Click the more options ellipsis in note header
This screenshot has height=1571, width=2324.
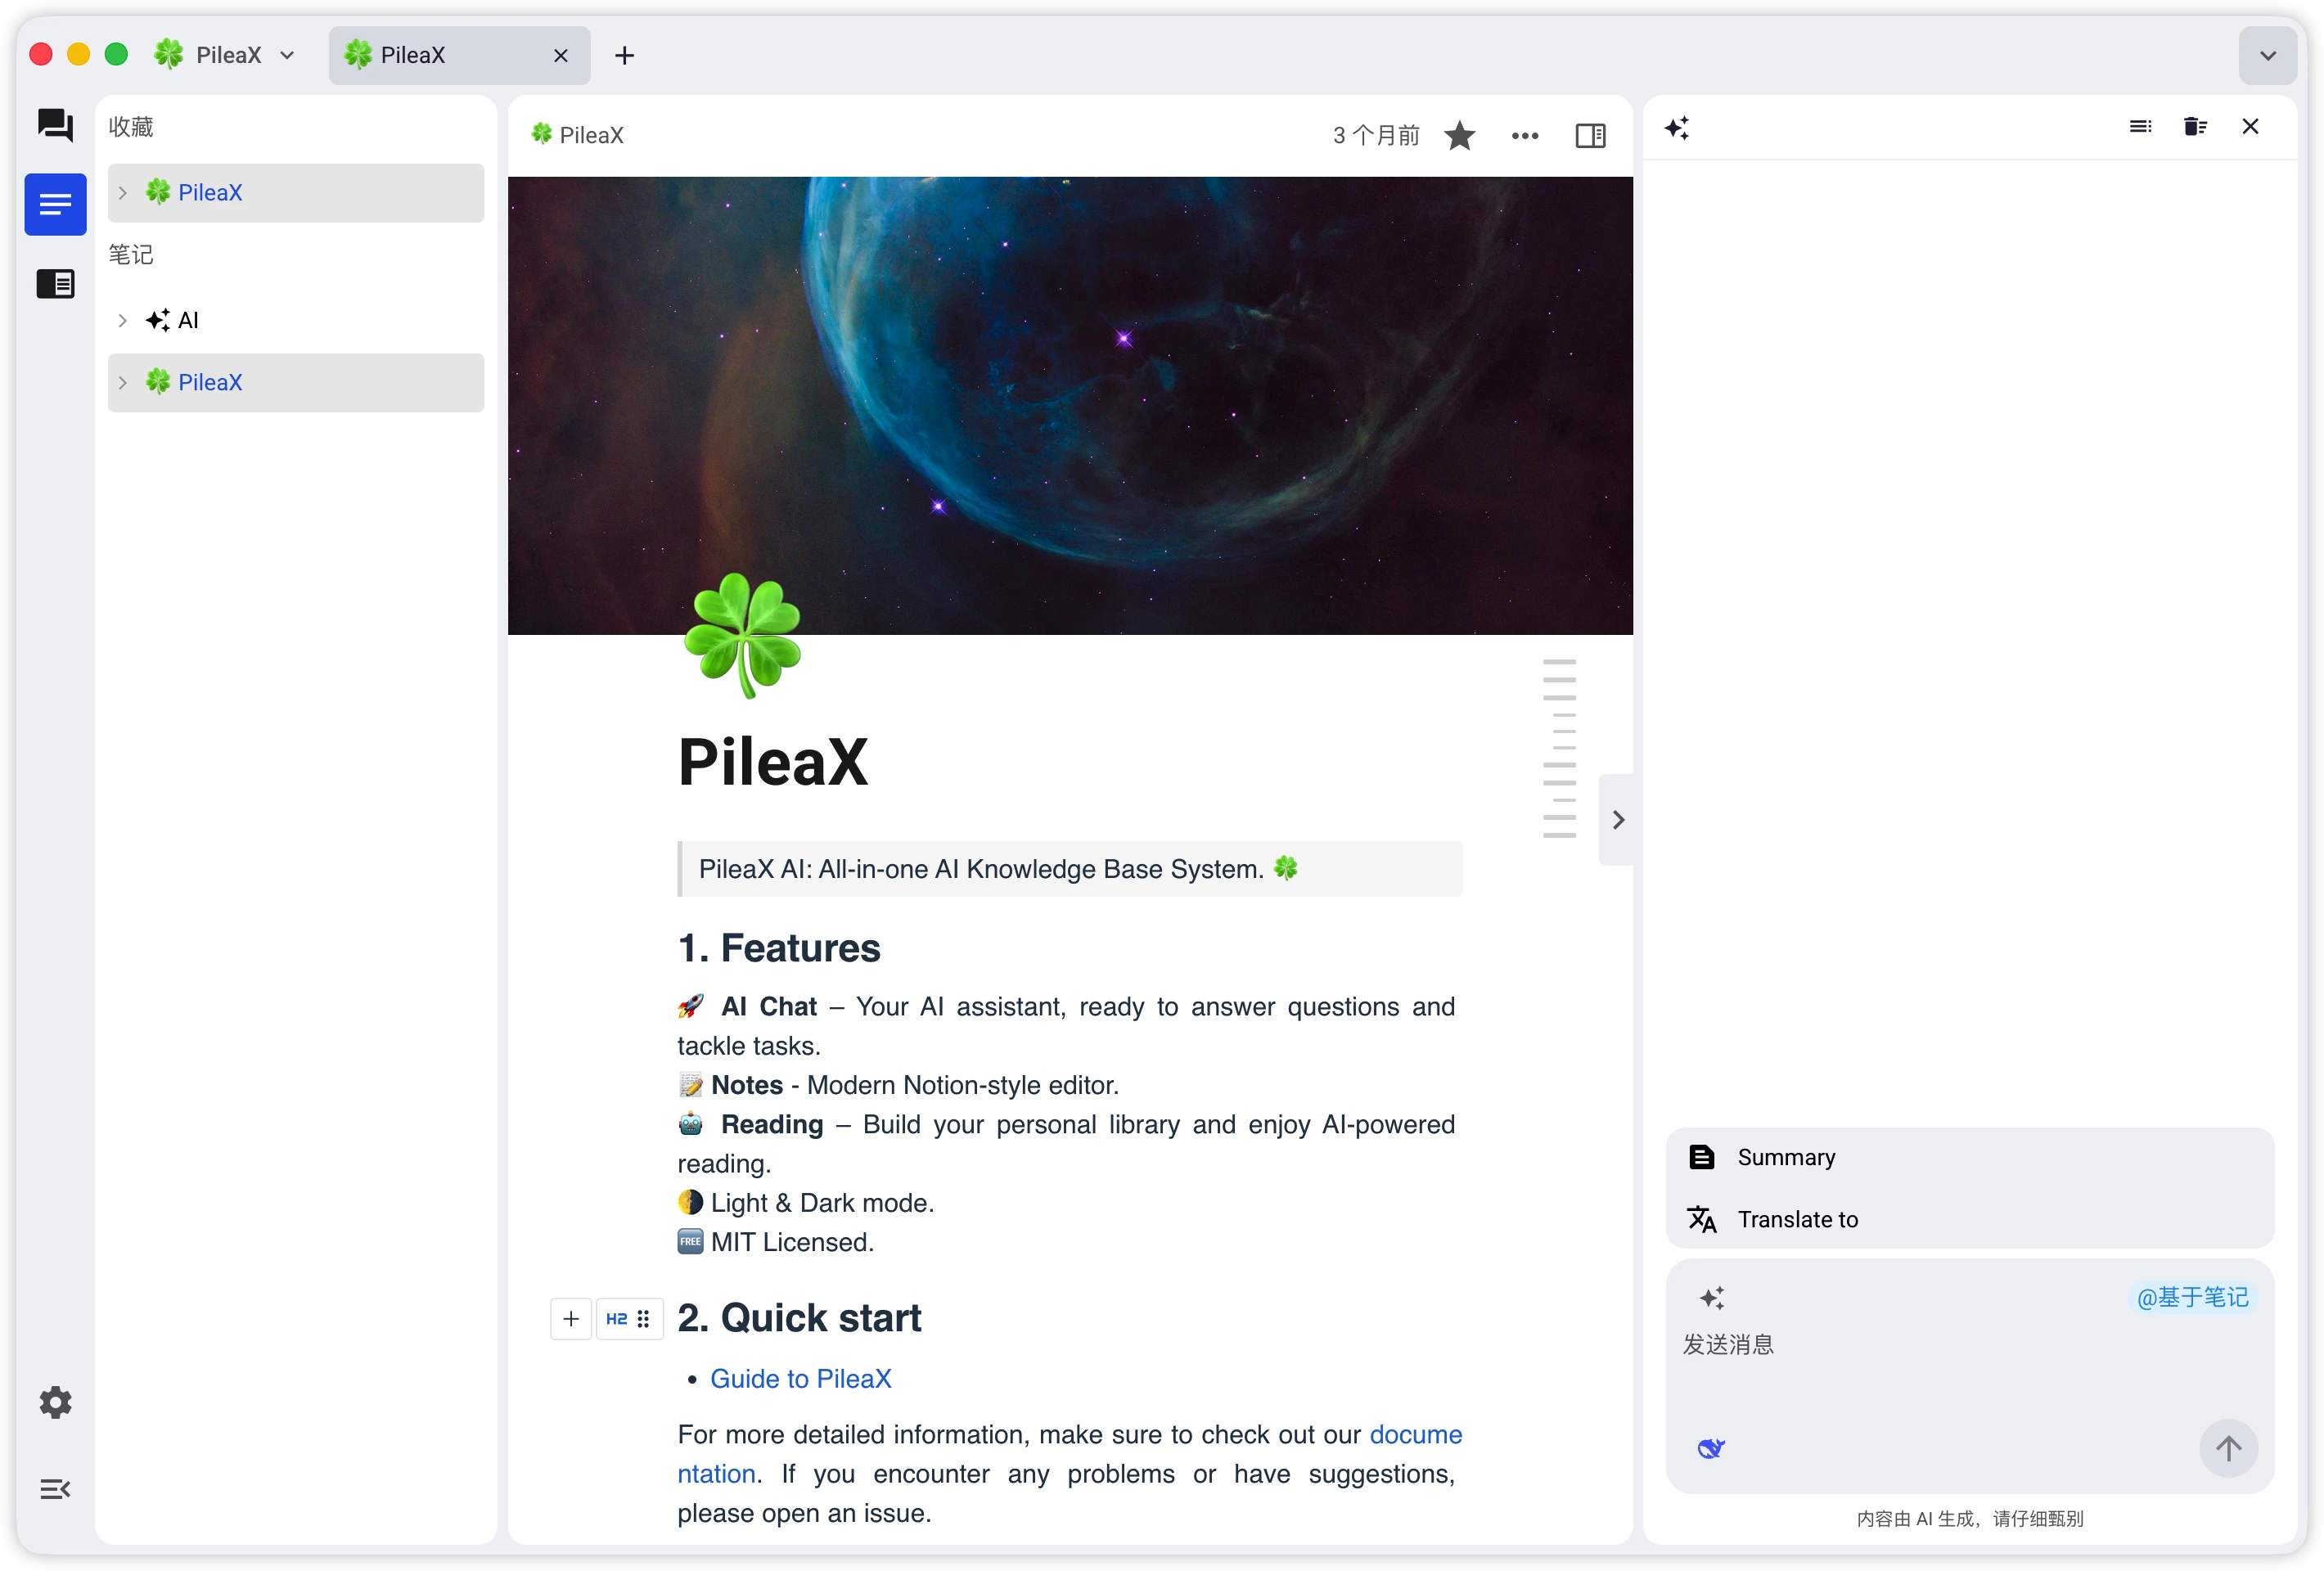(1524, 135)
